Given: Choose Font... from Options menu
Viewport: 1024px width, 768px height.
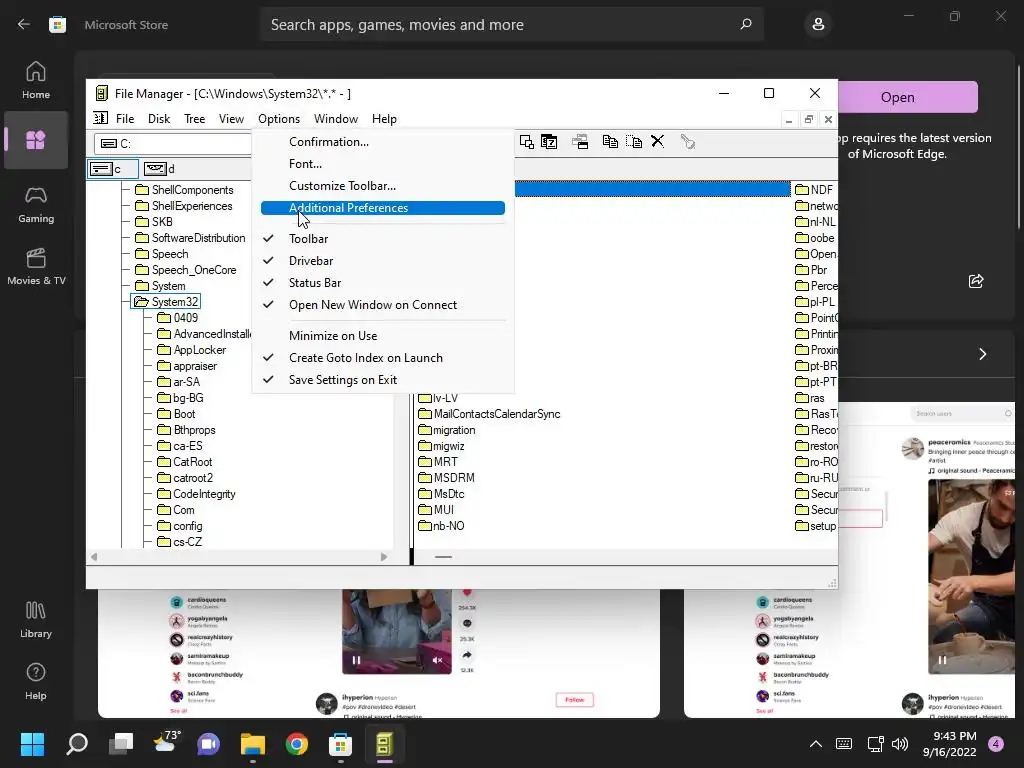Looking at the screenshot, I should [383, 164].
